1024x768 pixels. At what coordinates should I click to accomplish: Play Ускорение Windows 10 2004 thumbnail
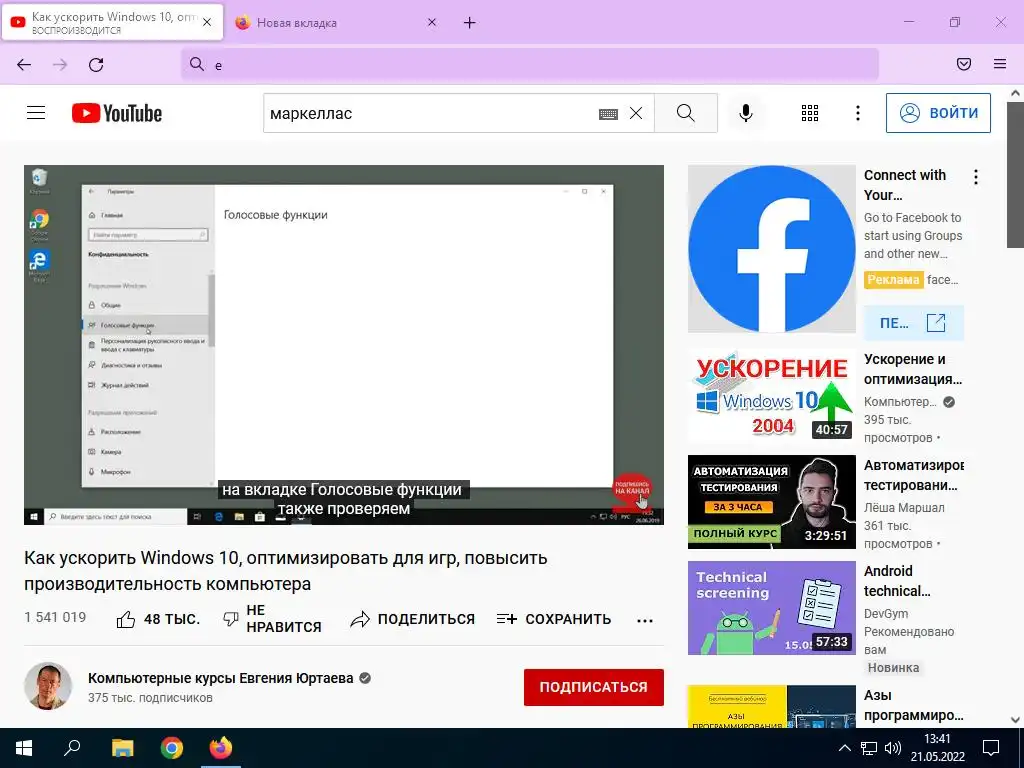771,396
